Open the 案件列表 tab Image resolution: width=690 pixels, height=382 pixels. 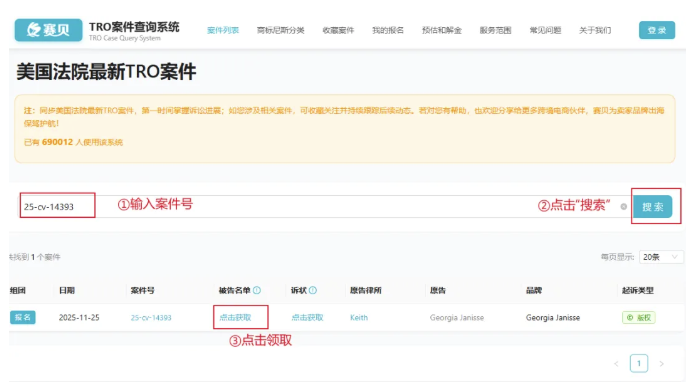pos(223,30)
